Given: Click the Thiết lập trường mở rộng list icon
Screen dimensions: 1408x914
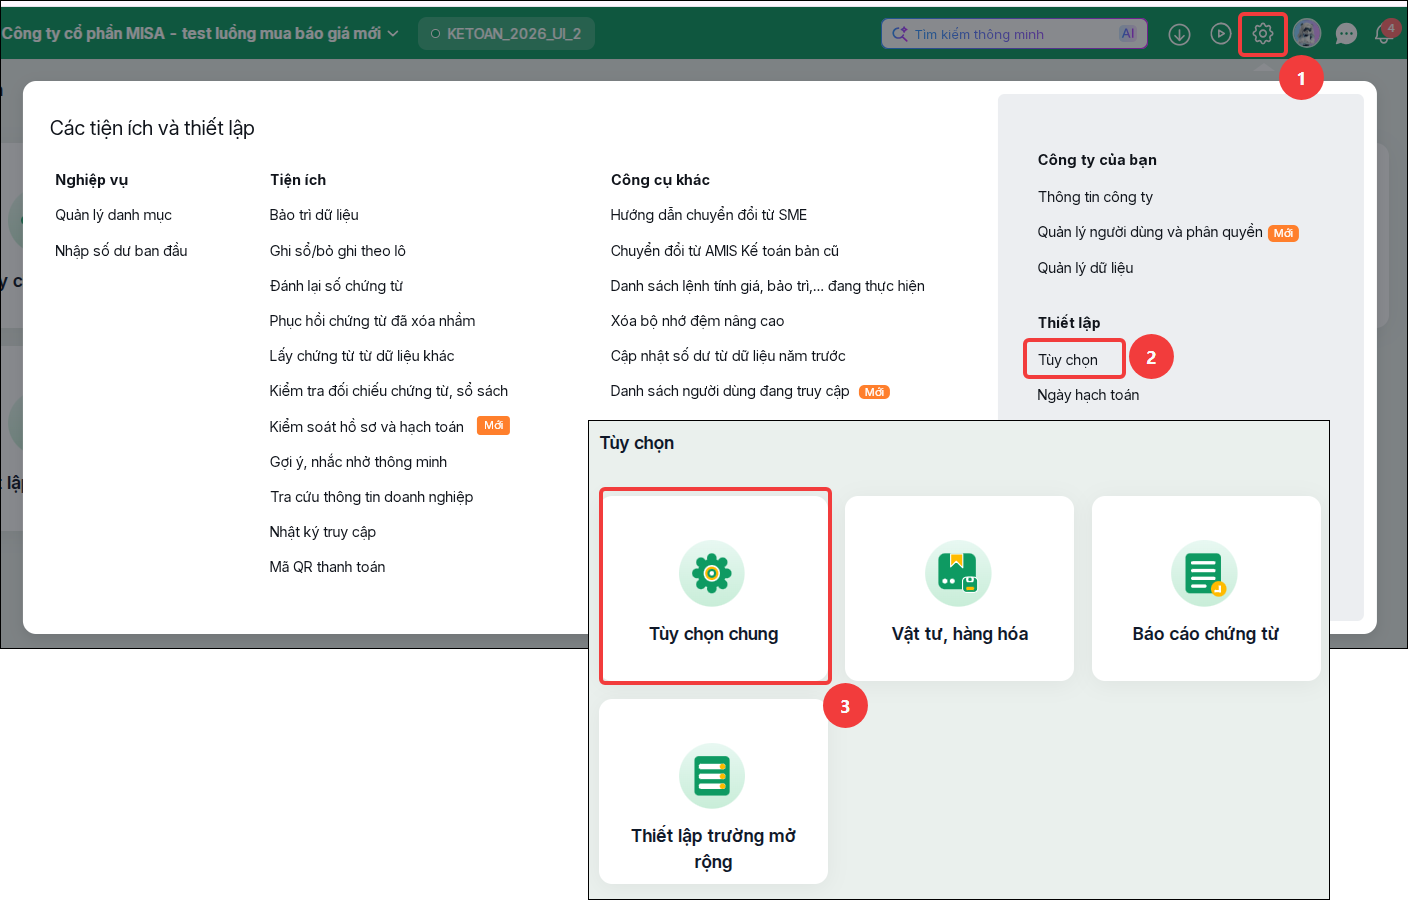Looking at the screenshot, I should coord(711,775).
